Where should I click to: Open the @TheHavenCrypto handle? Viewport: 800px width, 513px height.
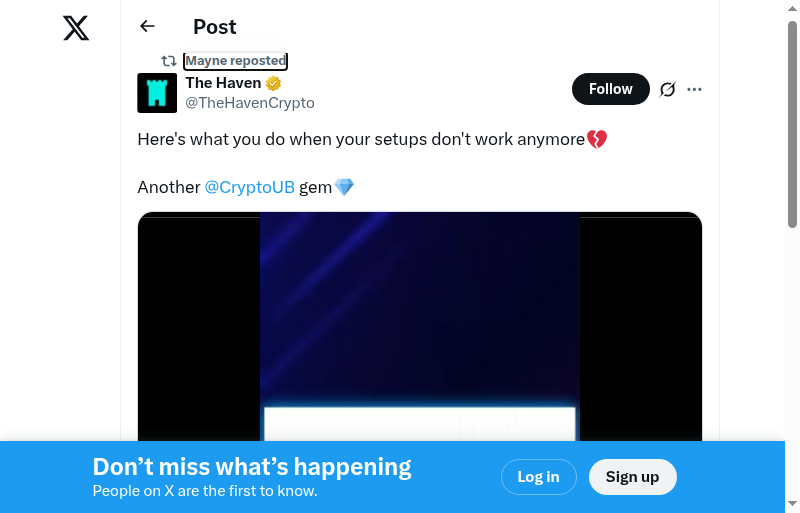(250, 103)
